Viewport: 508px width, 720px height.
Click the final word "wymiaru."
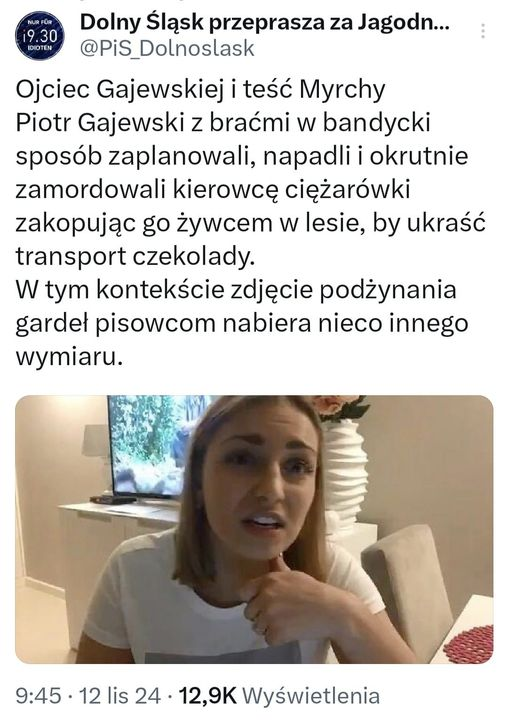pyautogui.click(x=70, y=358)
